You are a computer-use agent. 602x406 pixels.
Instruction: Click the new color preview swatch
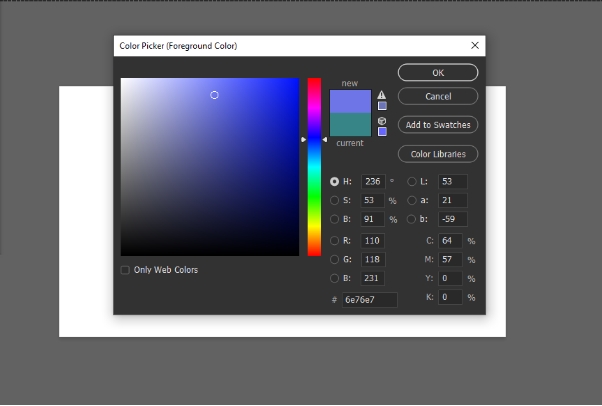(x=350, y=101)
